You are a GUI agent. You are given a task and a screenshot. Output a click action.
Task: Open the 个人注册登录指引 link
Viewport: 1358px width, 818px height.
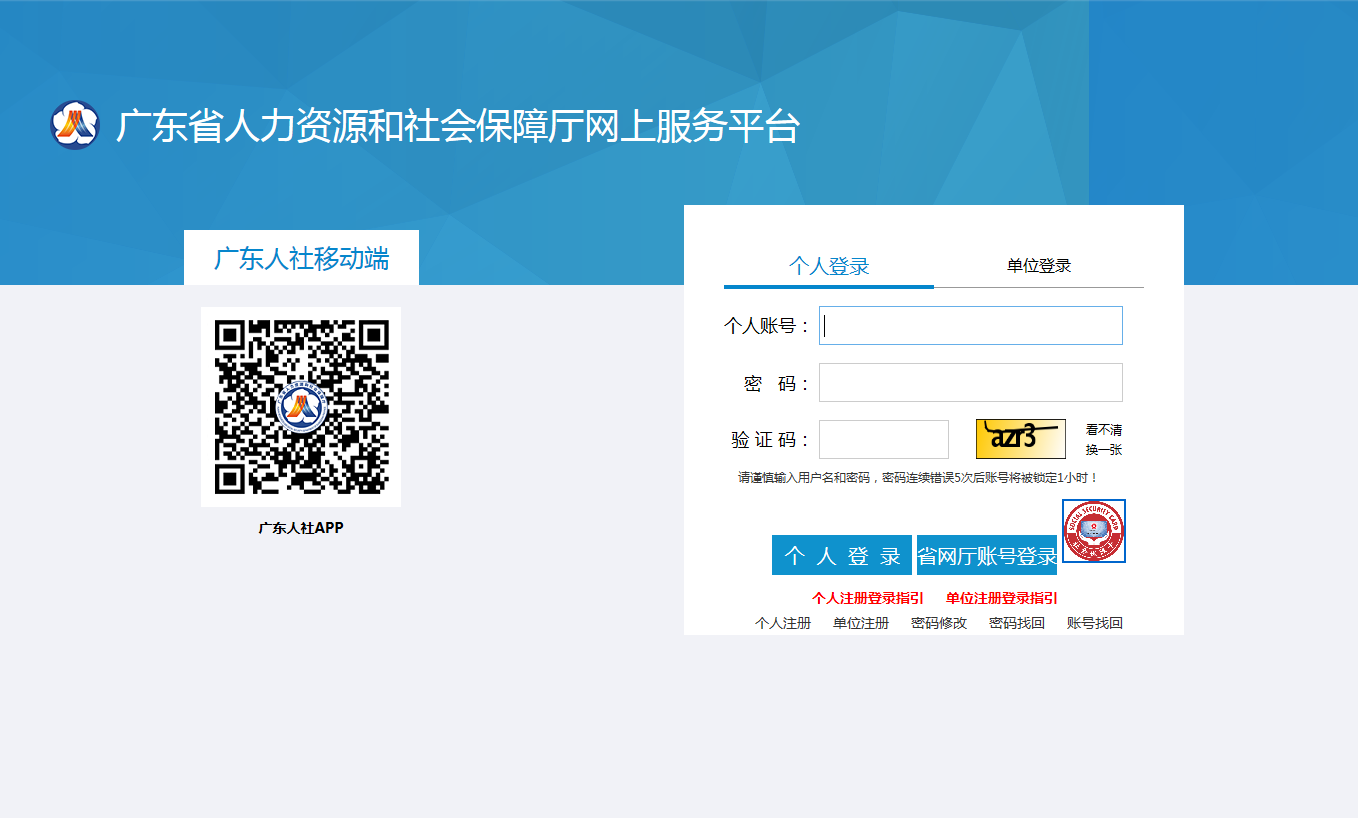(868, 598)
